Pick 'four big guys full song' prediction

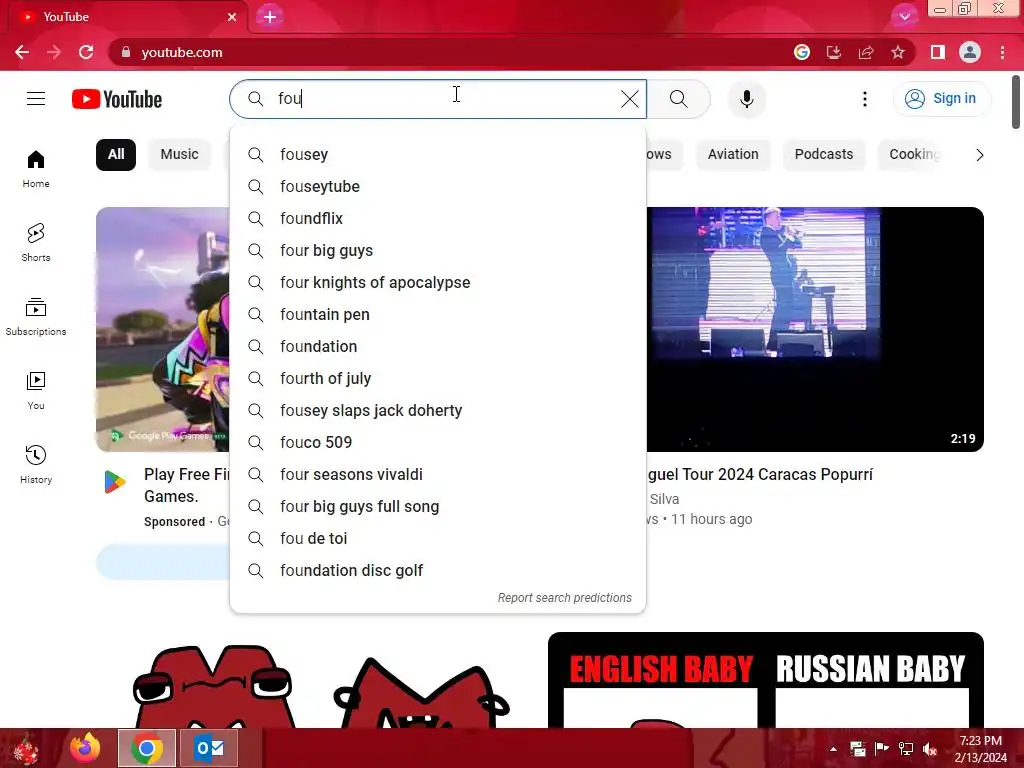(x=438, y=506)
